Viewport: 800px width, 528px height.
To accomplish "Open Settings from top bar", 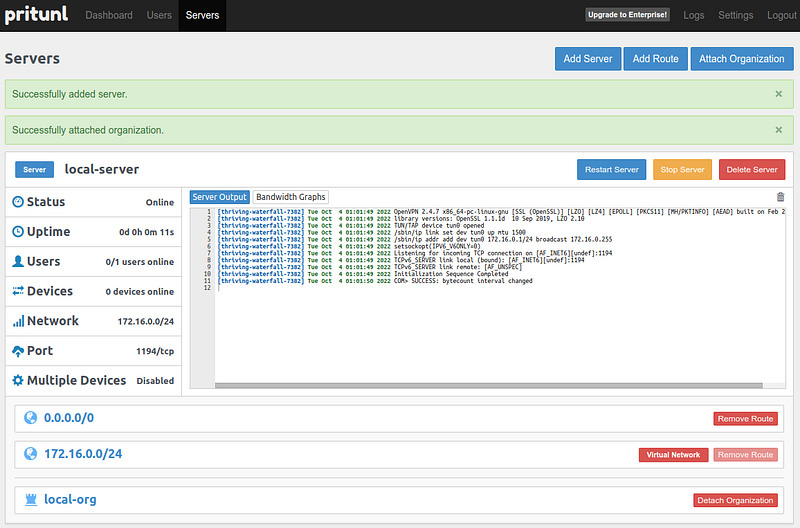I will [x=735, y=15].
